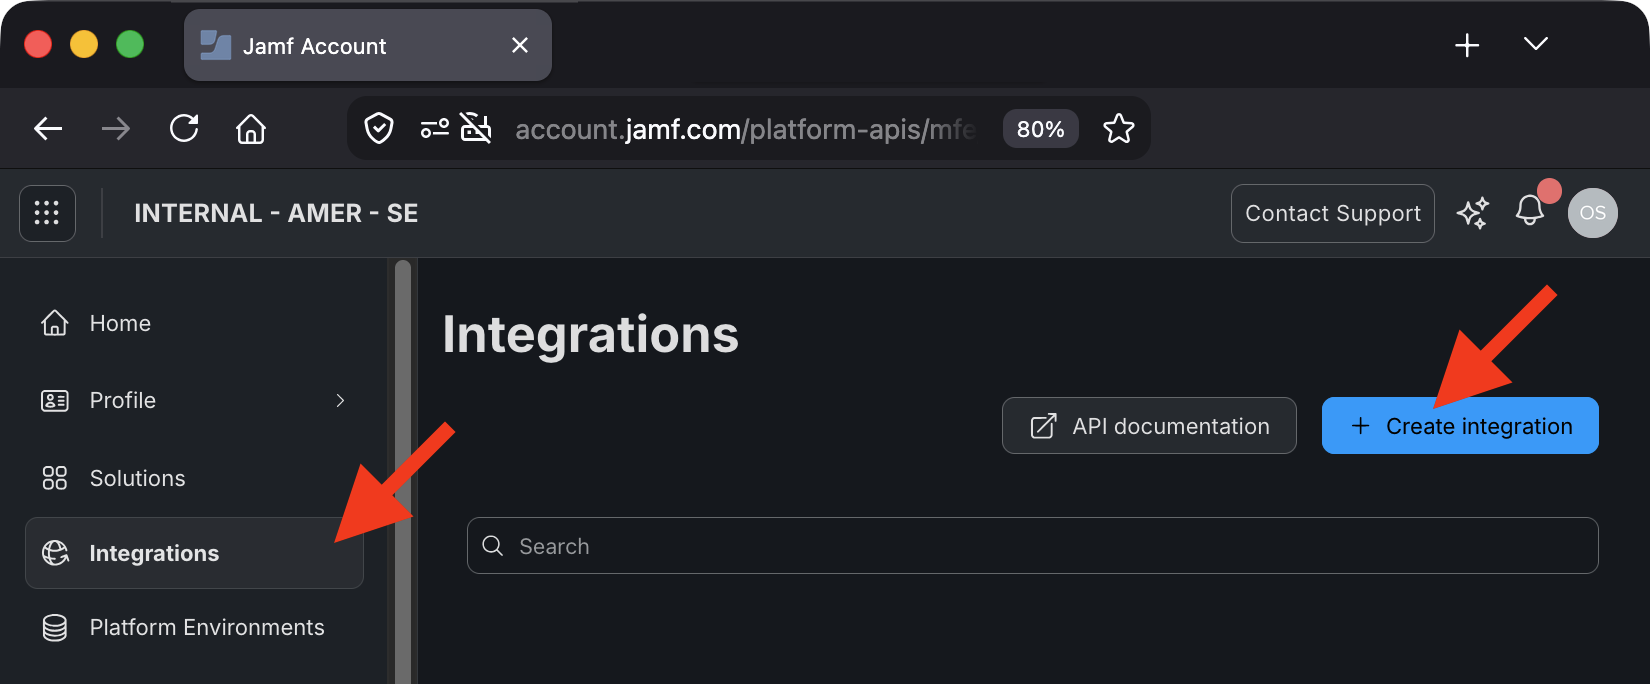Open the AI sparkle assistant icon
Viewport: 1650px width, 684px height.
click(x=1473, y=213)
